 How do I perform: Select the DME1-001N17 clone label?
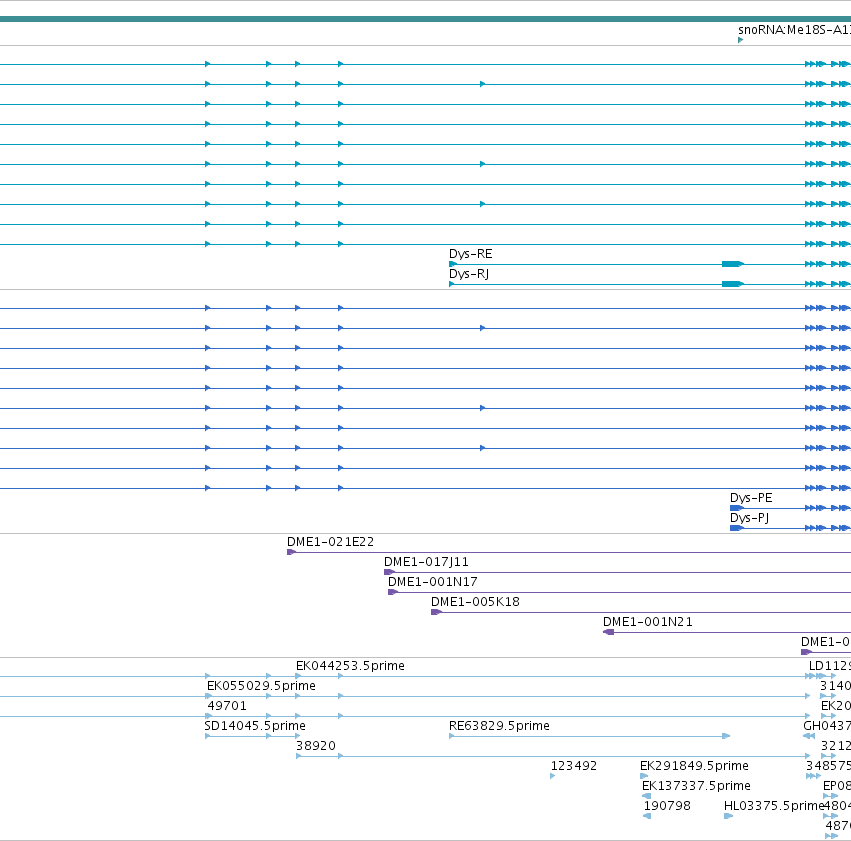click(x=433, y=582)
